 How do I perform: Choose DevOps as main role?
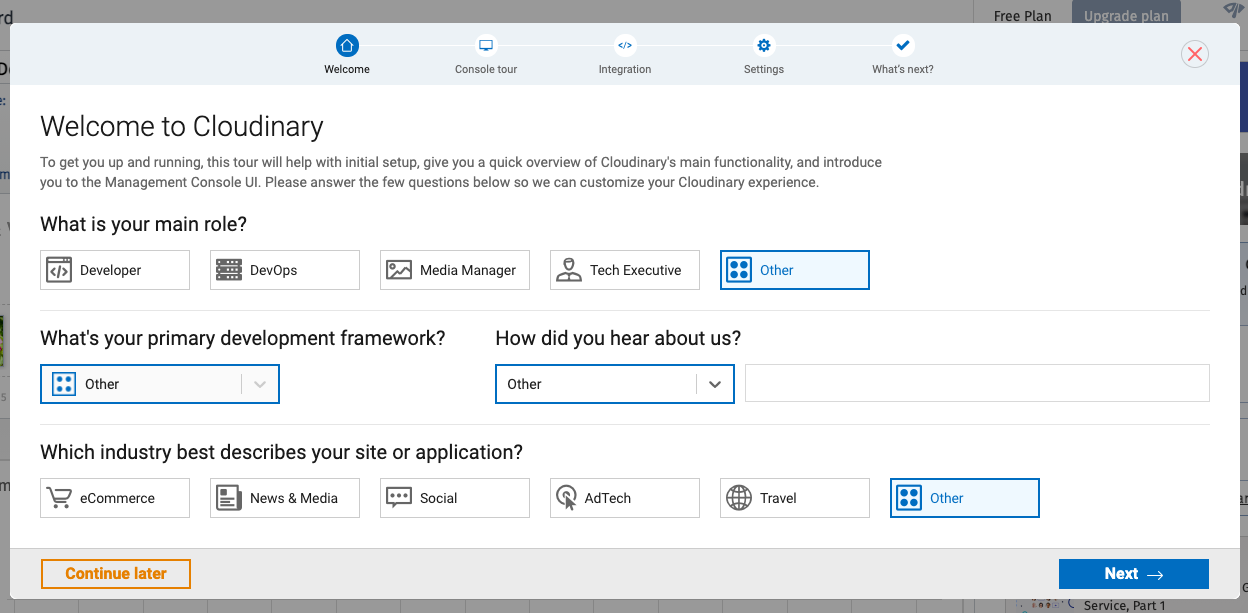[285, 270]
